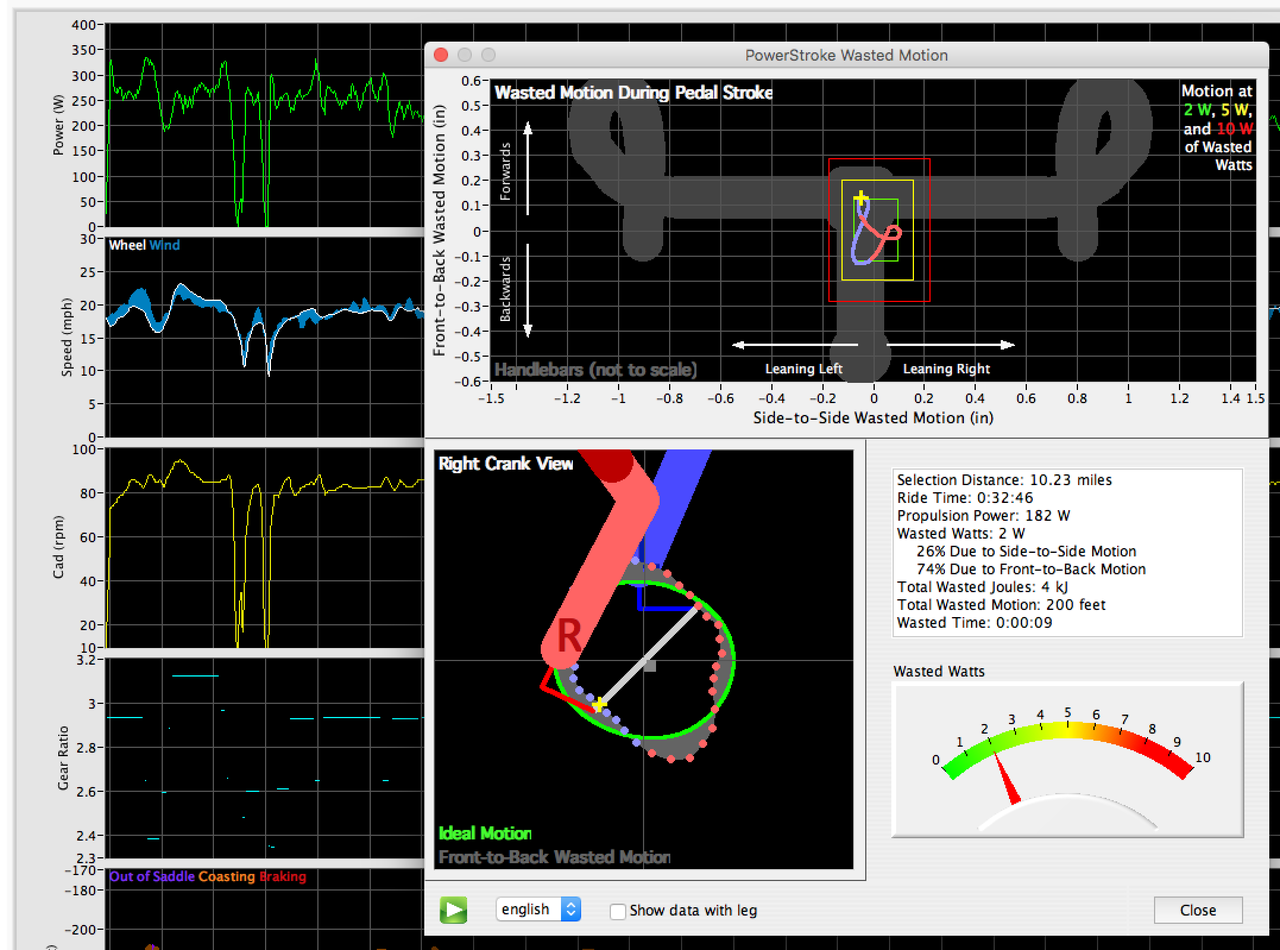Viewport: 1280px width, 950px height.
Task: Enable the Show data with leg checkbox
Action: click(618, 911)
